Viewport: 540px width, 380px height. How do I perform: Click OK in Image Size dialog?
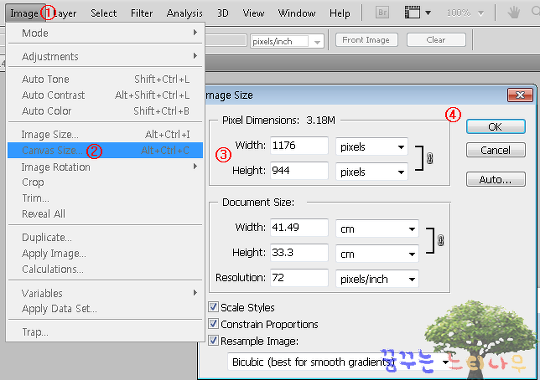tap(496, 126)
